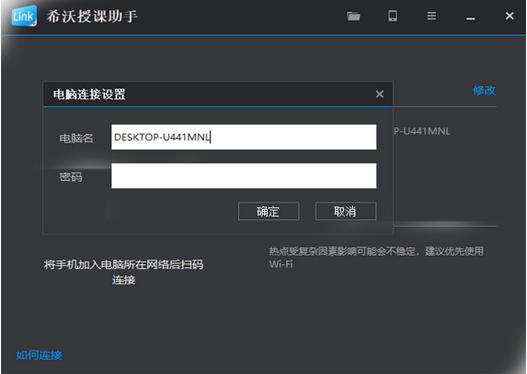Image resolution: width=527 pixels, height=374 pixels.
Task: Click the 将手机加入电脑所在网络后扫码连接 text
Action: [123, 272]
